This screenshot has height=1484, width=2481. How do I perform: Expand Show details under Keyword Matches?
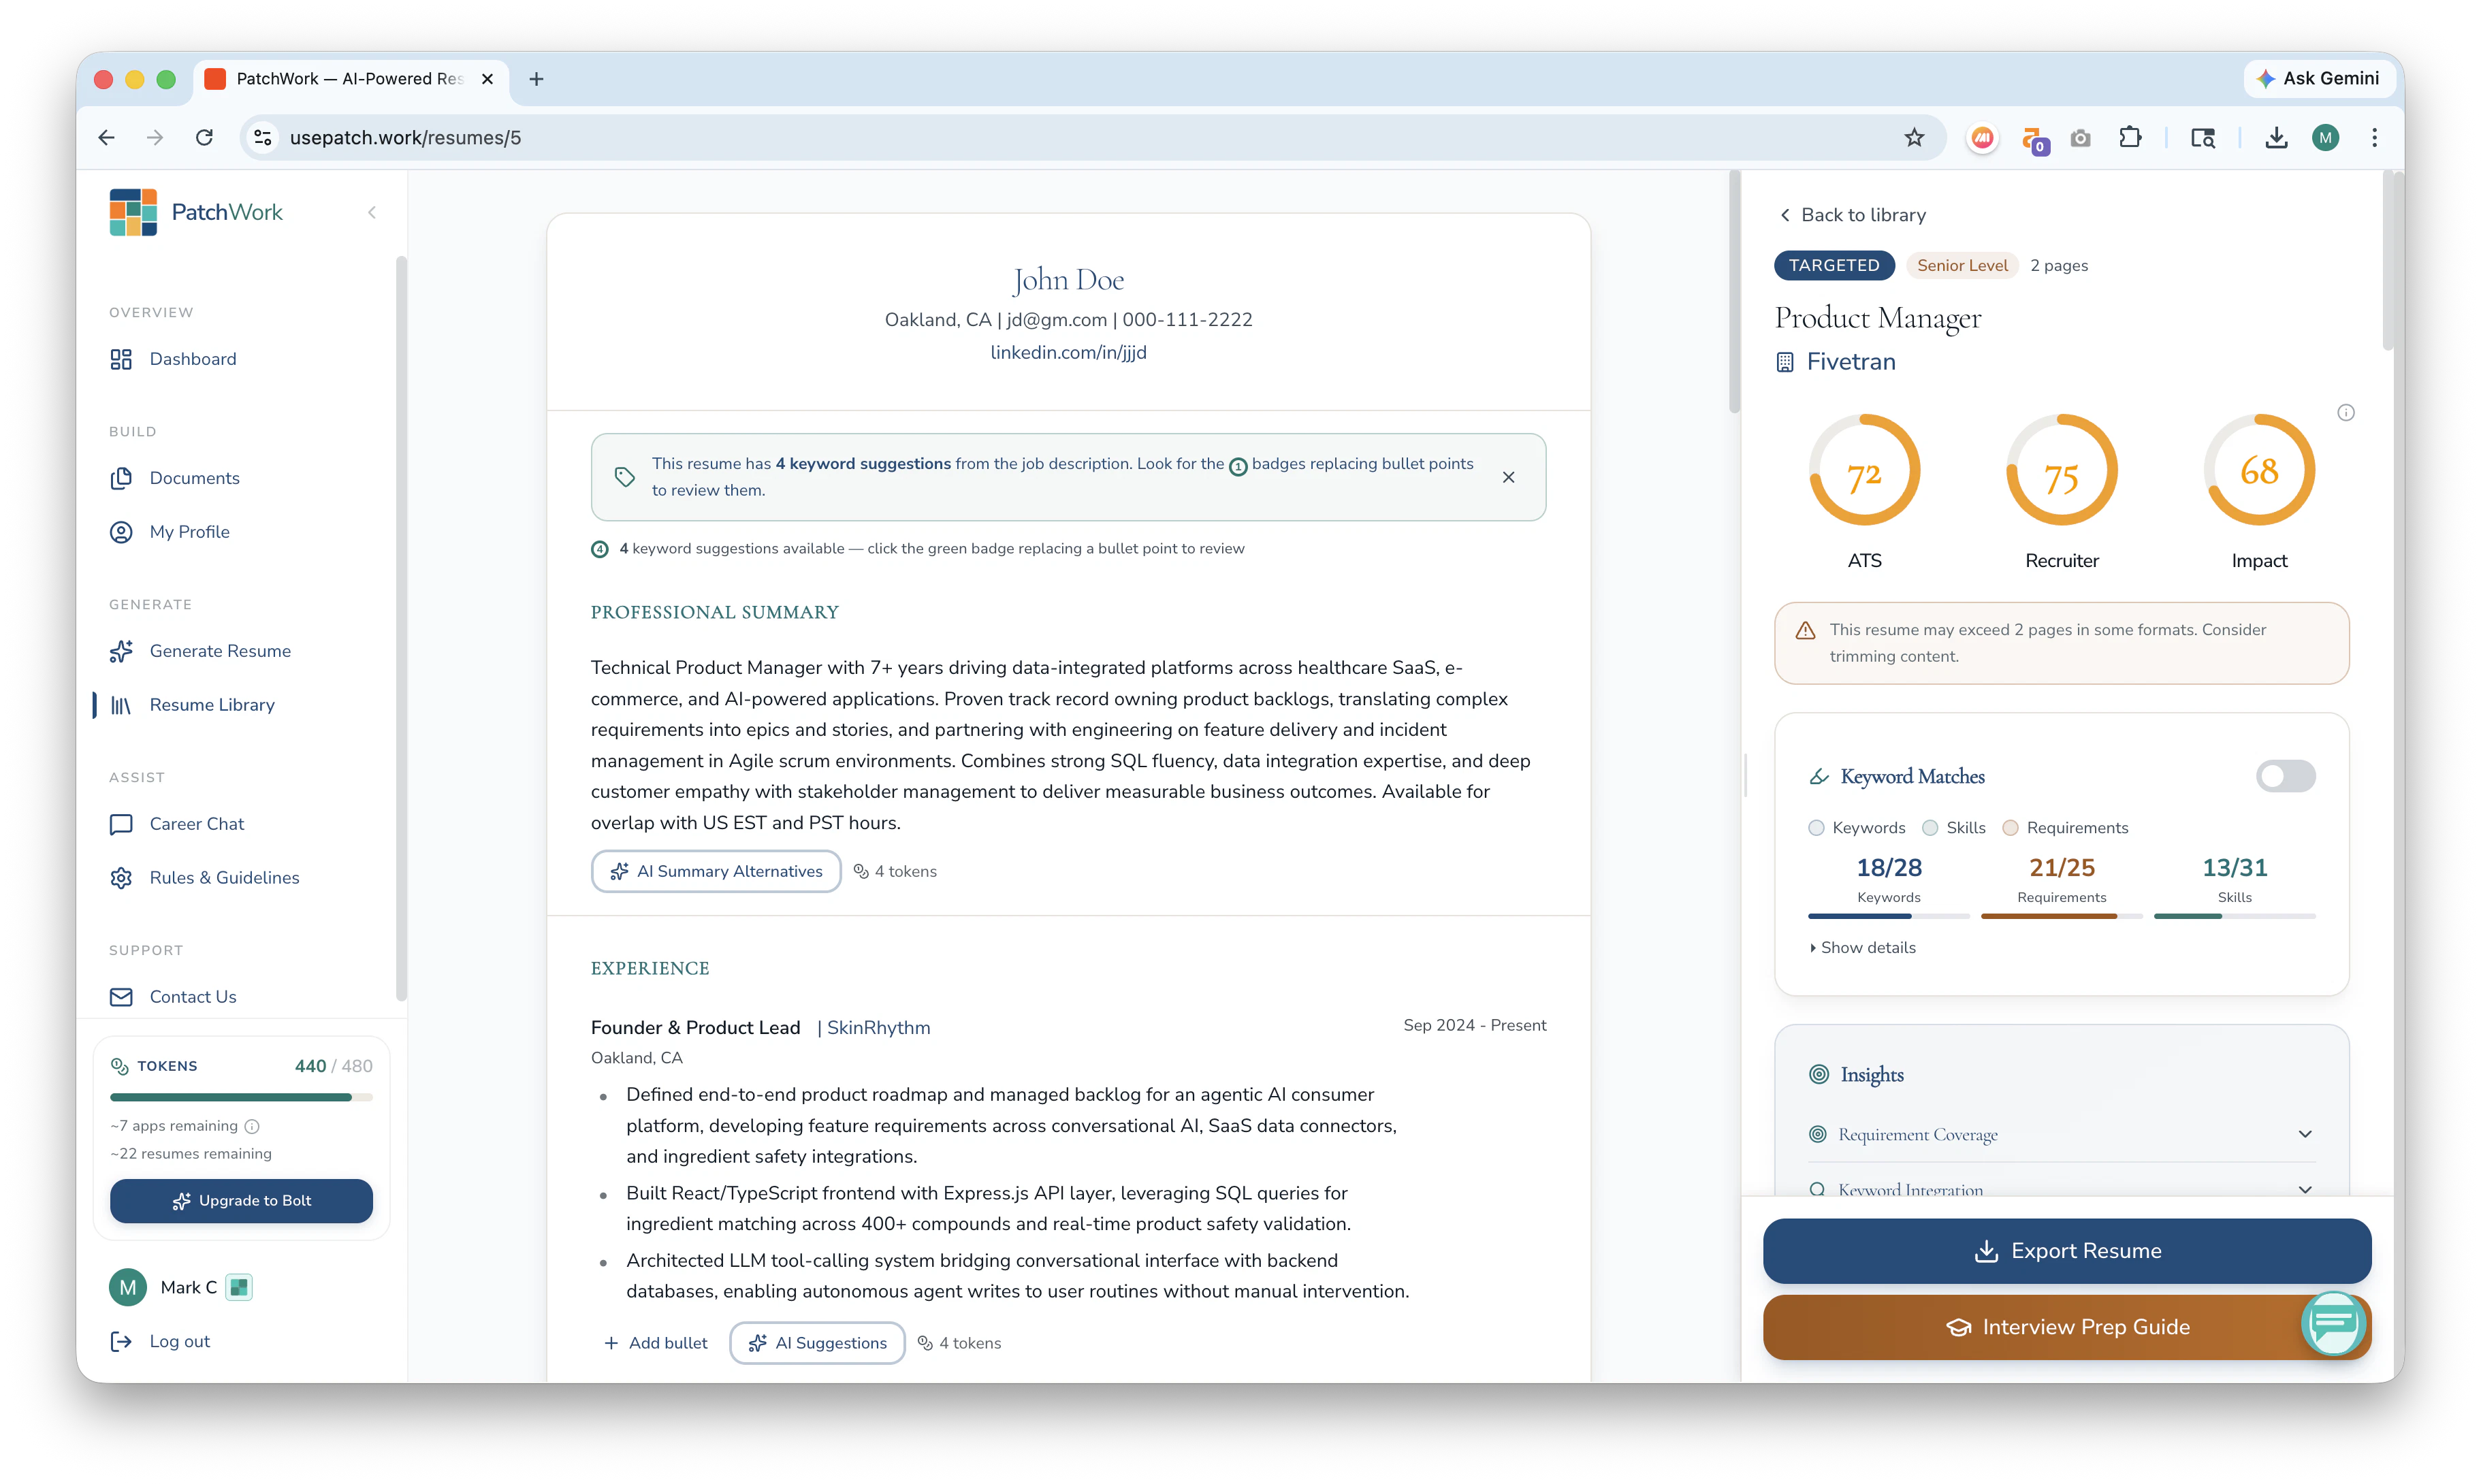coord(1862,947)
